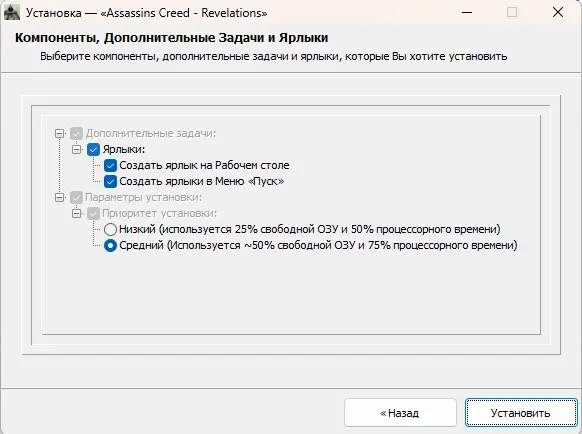
Task: Collapse the Приоритет установки tree node
Action: pyautogui.click(x=76, y=213)
